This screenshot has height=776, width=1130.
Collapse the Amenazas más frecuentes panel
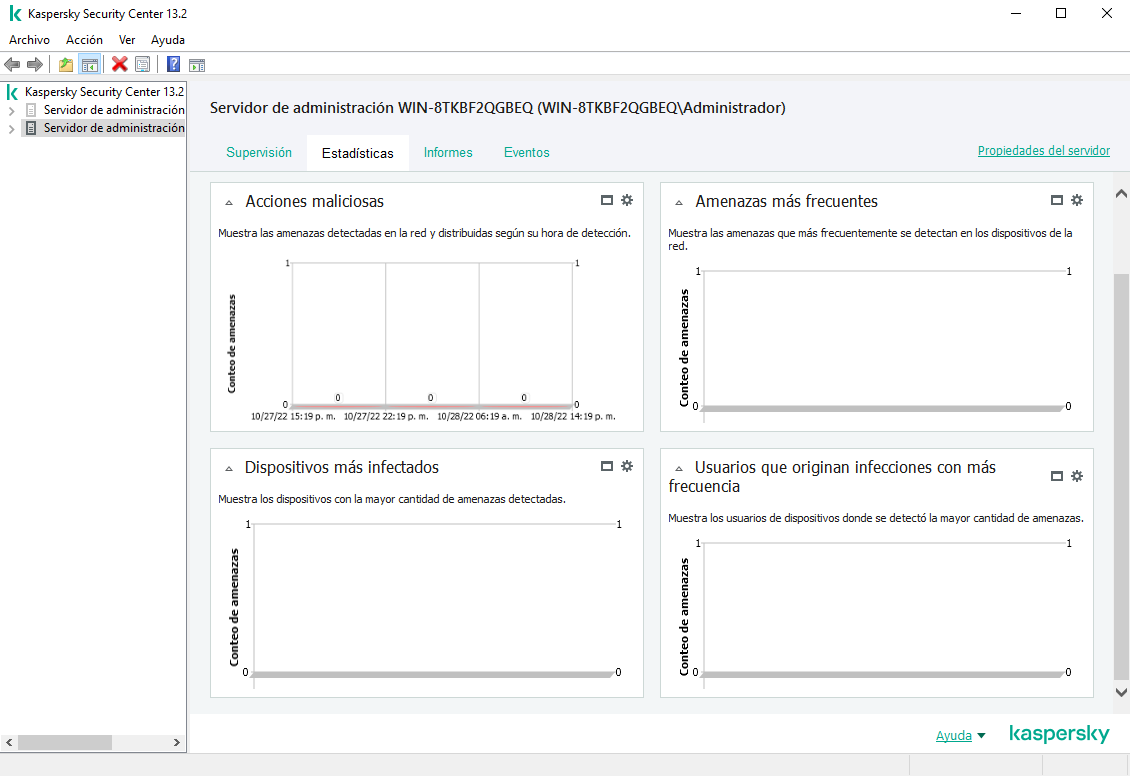(x=679, y=203)
